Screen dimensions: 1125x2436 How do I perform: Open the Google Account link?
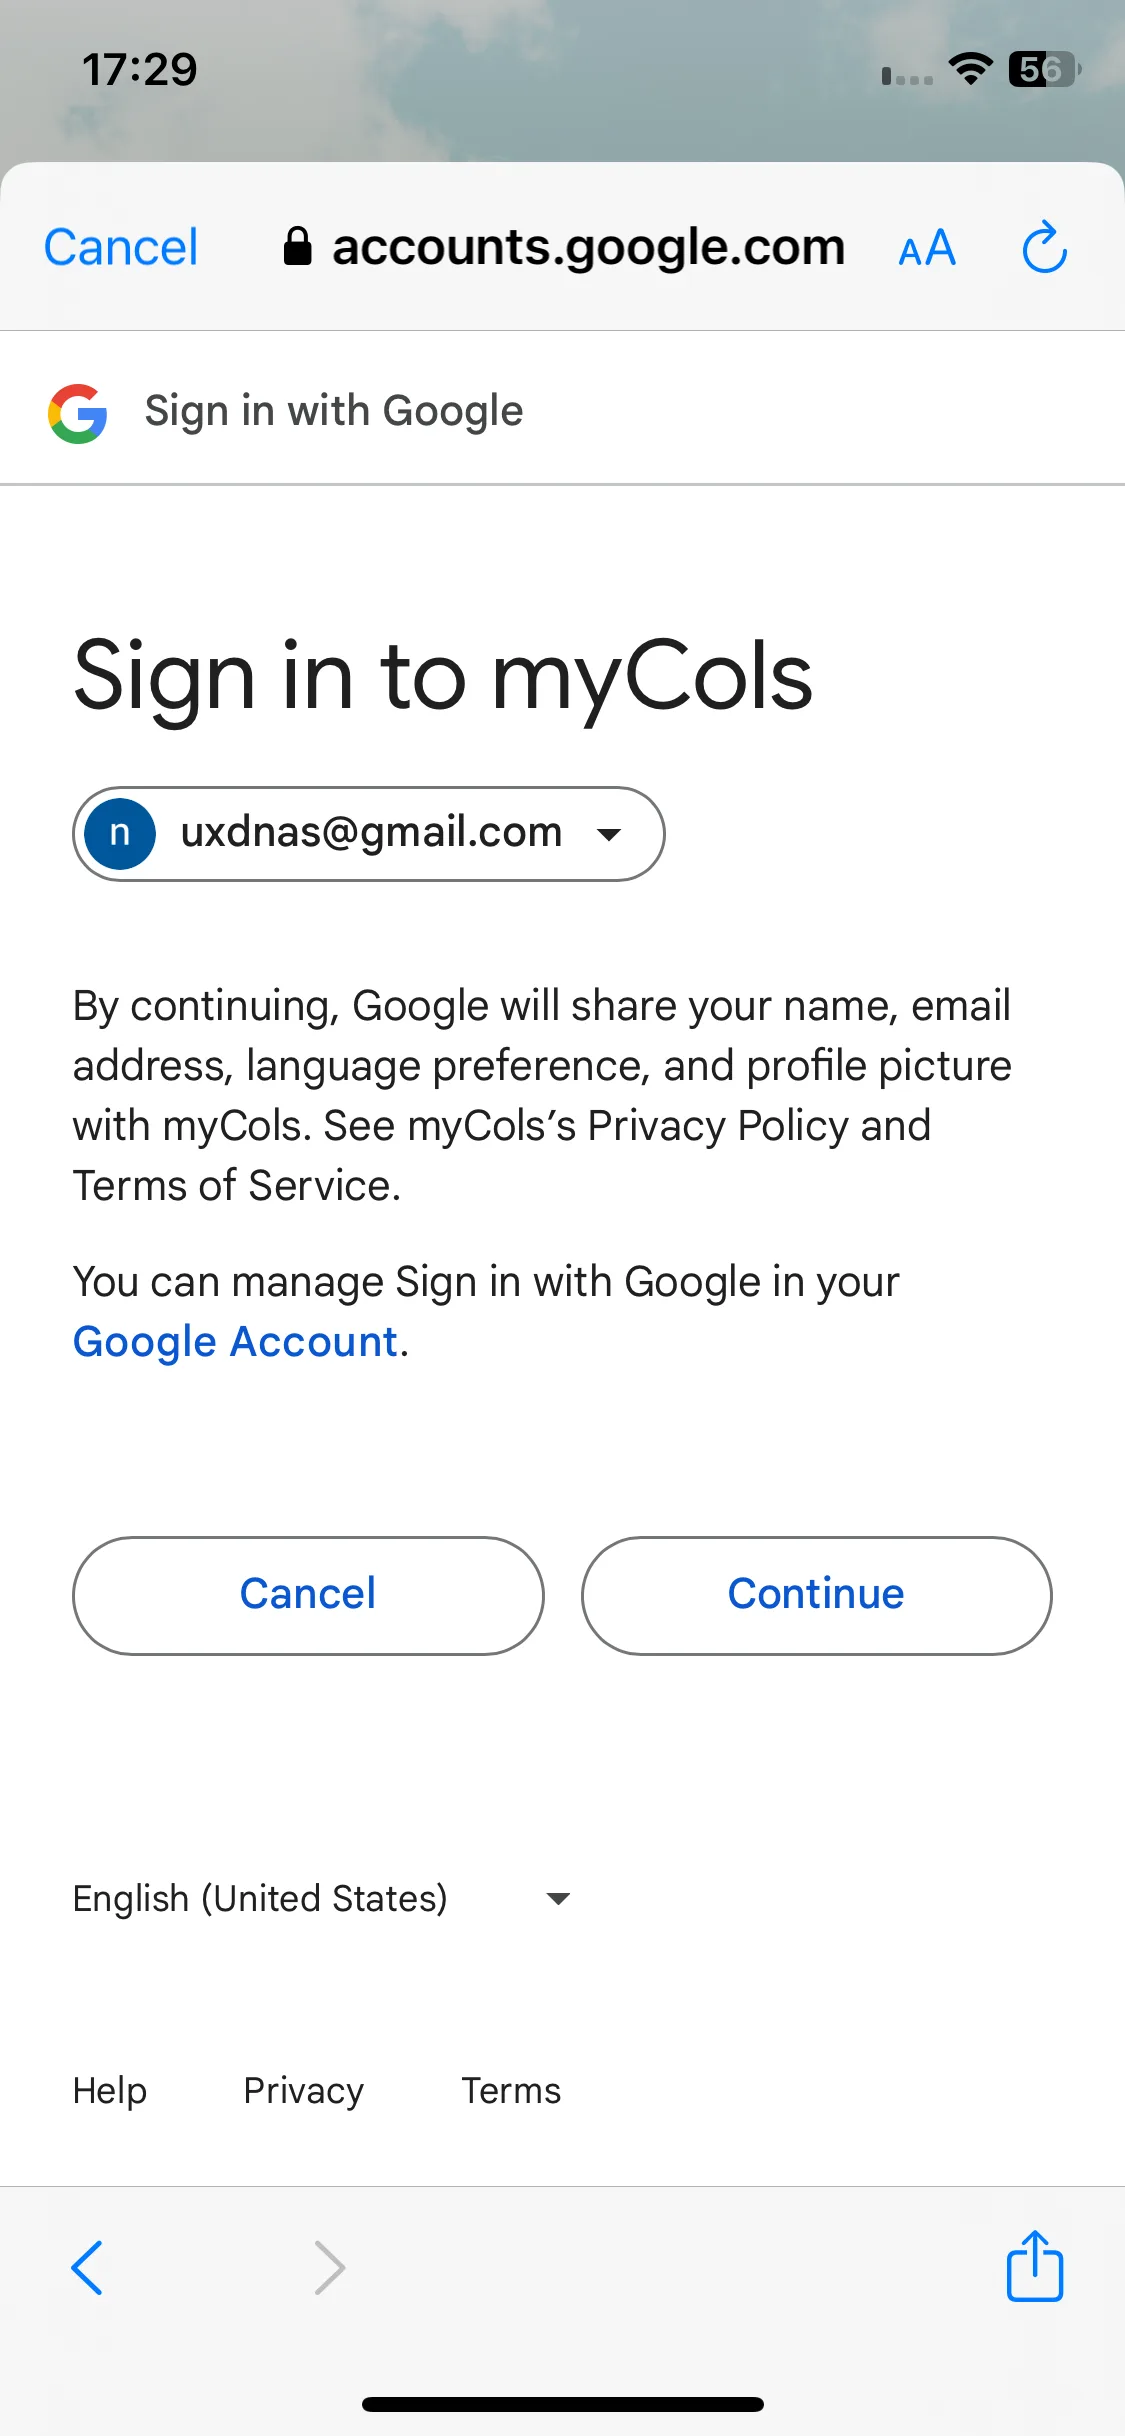(x=236, y=1342)
